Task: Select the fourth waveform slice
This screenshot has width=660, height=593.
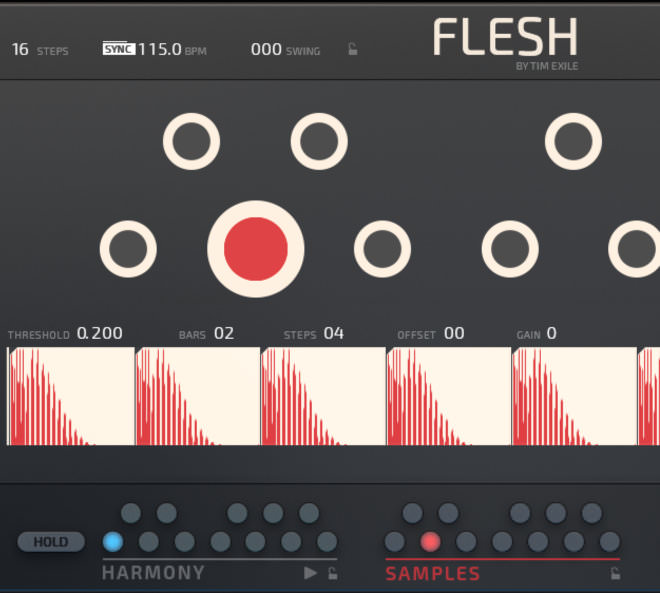Action: [x=449, y=396]
